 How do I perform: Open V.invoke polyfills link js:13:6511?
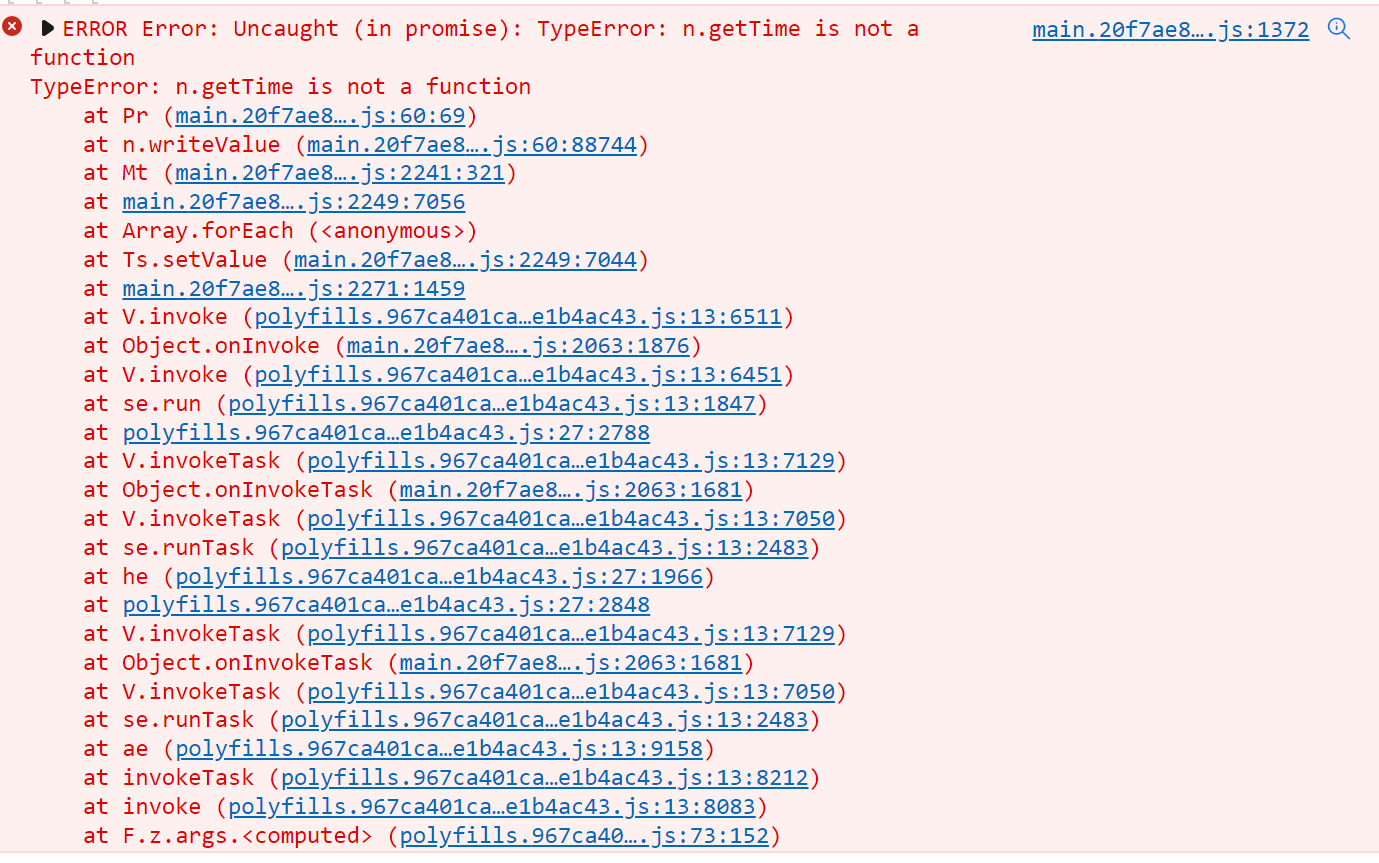click(x=518, y=318)
